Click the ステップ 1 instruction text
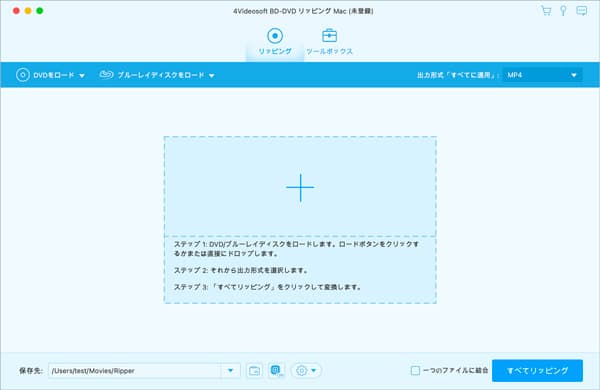 pyautogui.click(x=297, y=249)
